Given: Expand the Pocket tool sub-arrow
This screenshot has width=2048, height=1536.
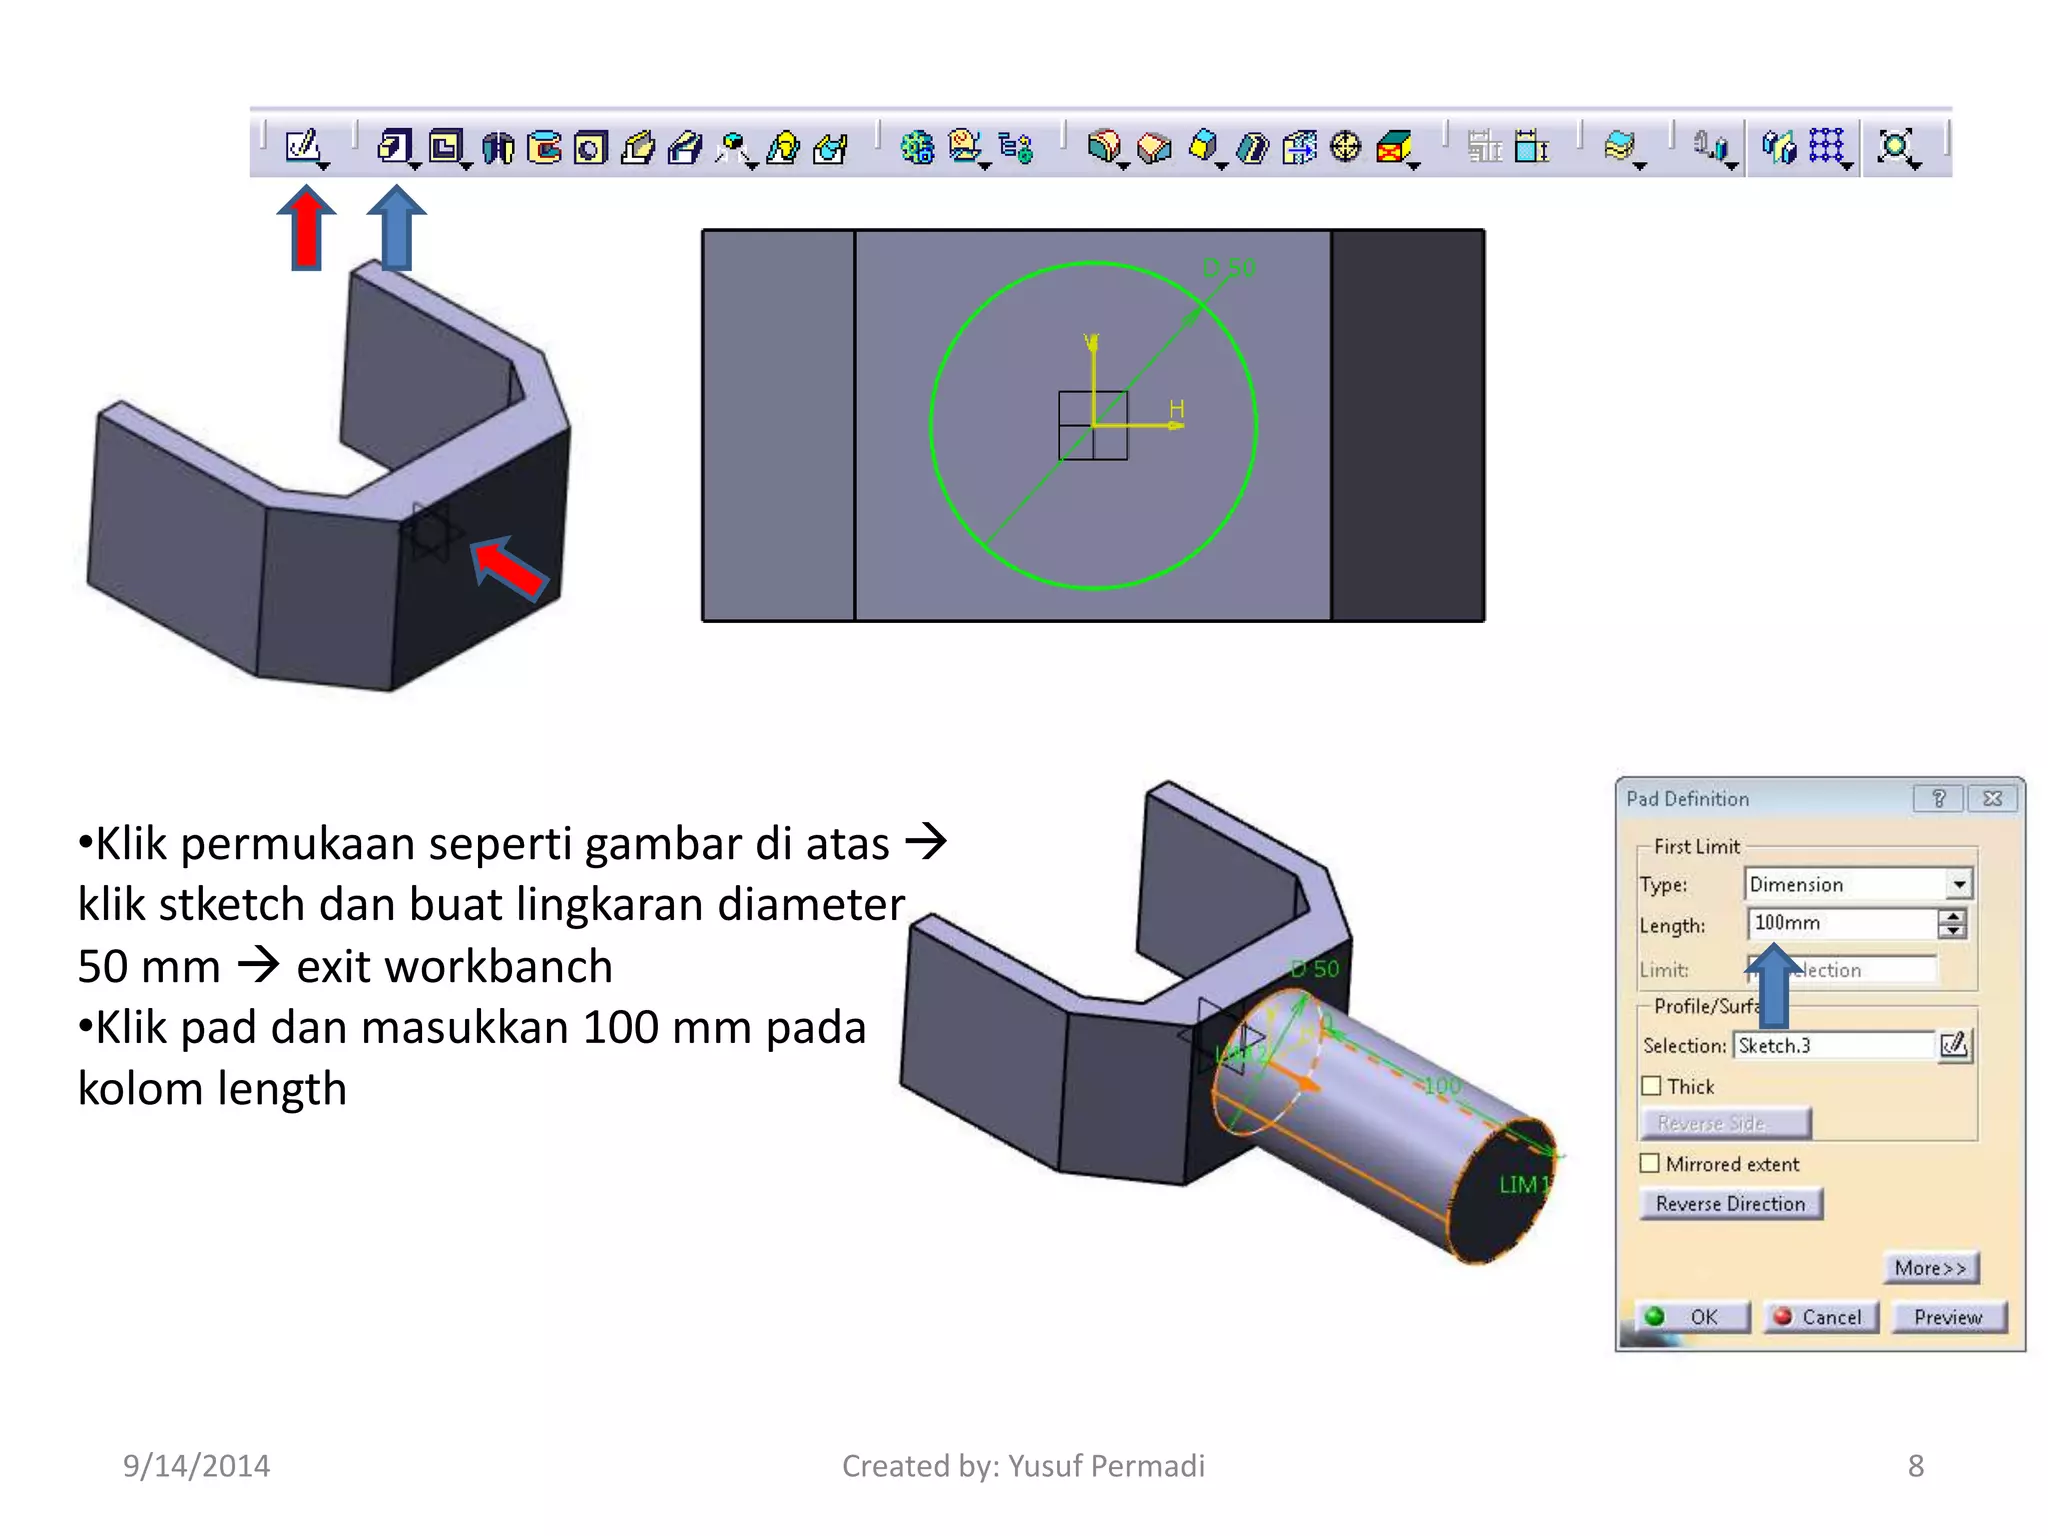Looking at the screenshot, I should pyautogui.click(x=466, y=165).
